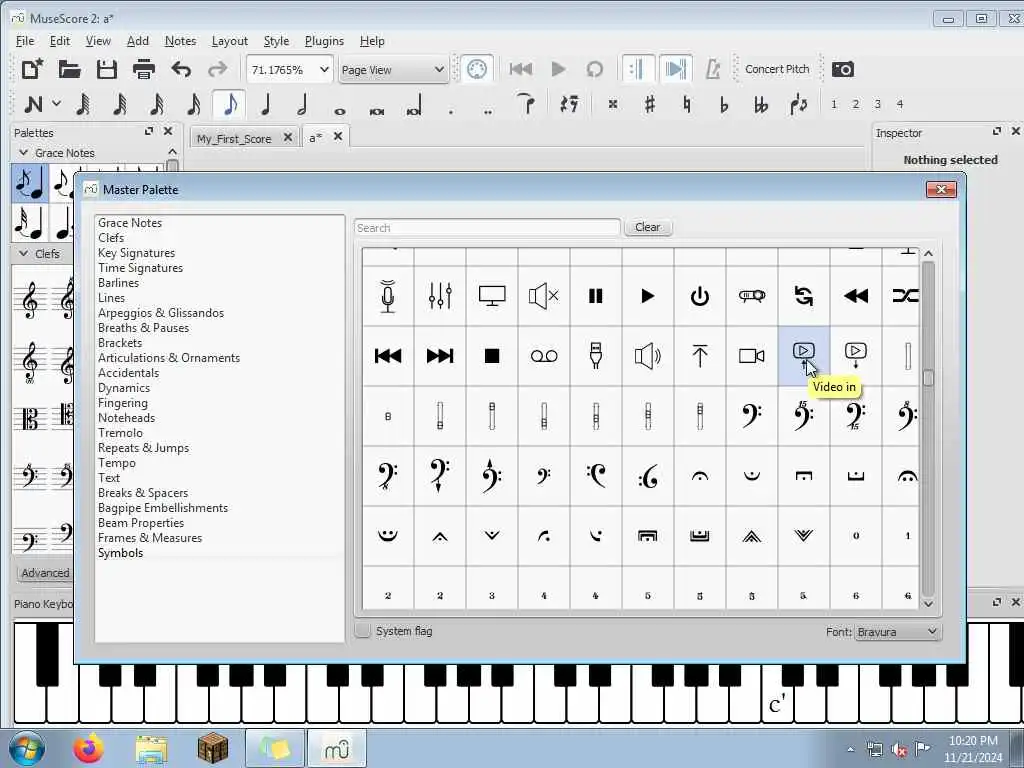This screenshot has height=768, width=1024.
Task: Select the mixer sliders symbol
Action: pos(440,296)
